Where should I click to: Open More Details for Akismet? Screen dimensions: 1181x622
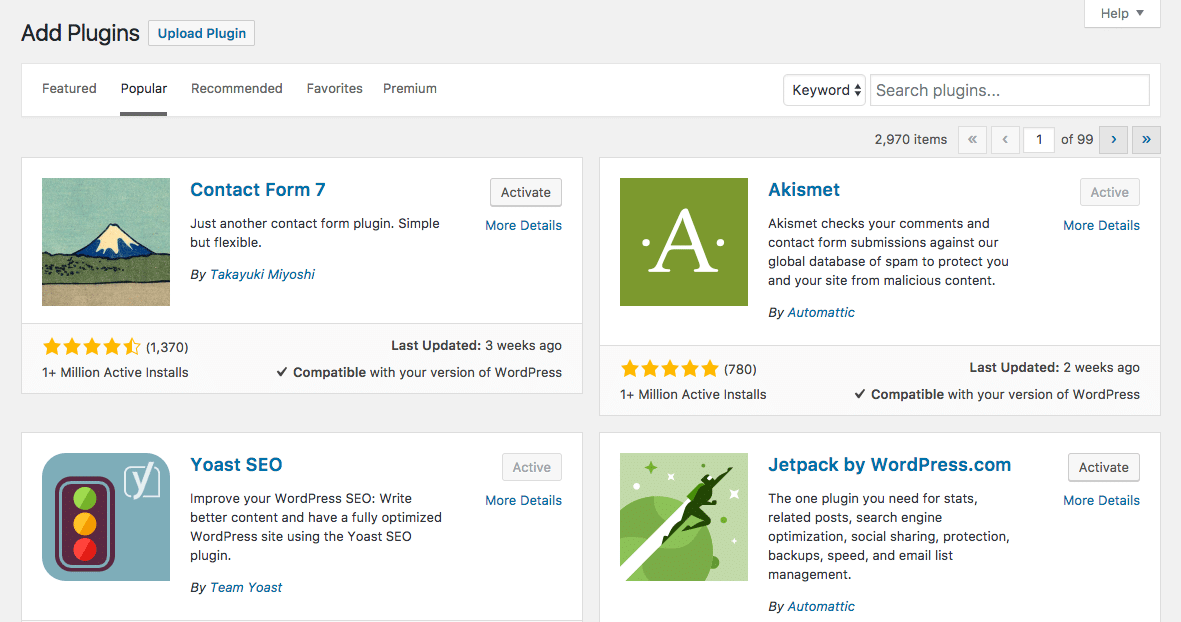1101,225
